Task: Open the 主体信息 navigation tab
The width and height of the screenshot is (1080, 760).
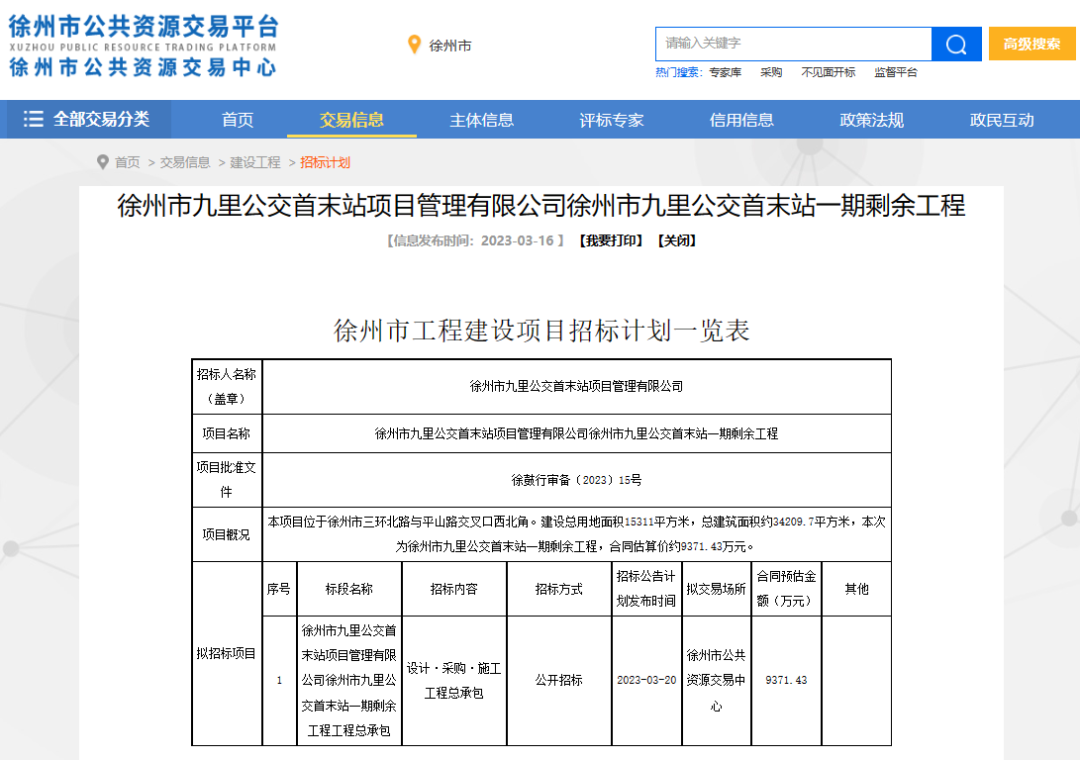Action: (x=481, y=120)
